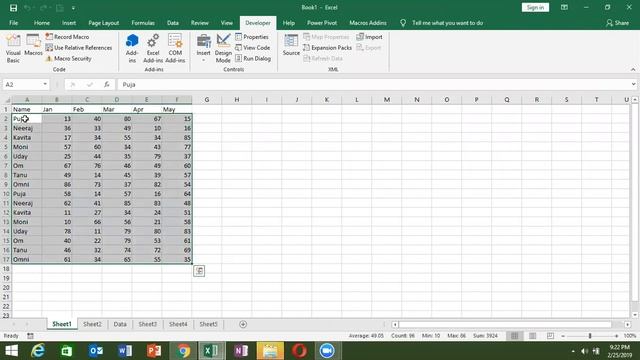The height and width of the screenshot is (360, 640).
Task: Customize Quick Access Toolbar dropdown
Action: pos(73,8)
